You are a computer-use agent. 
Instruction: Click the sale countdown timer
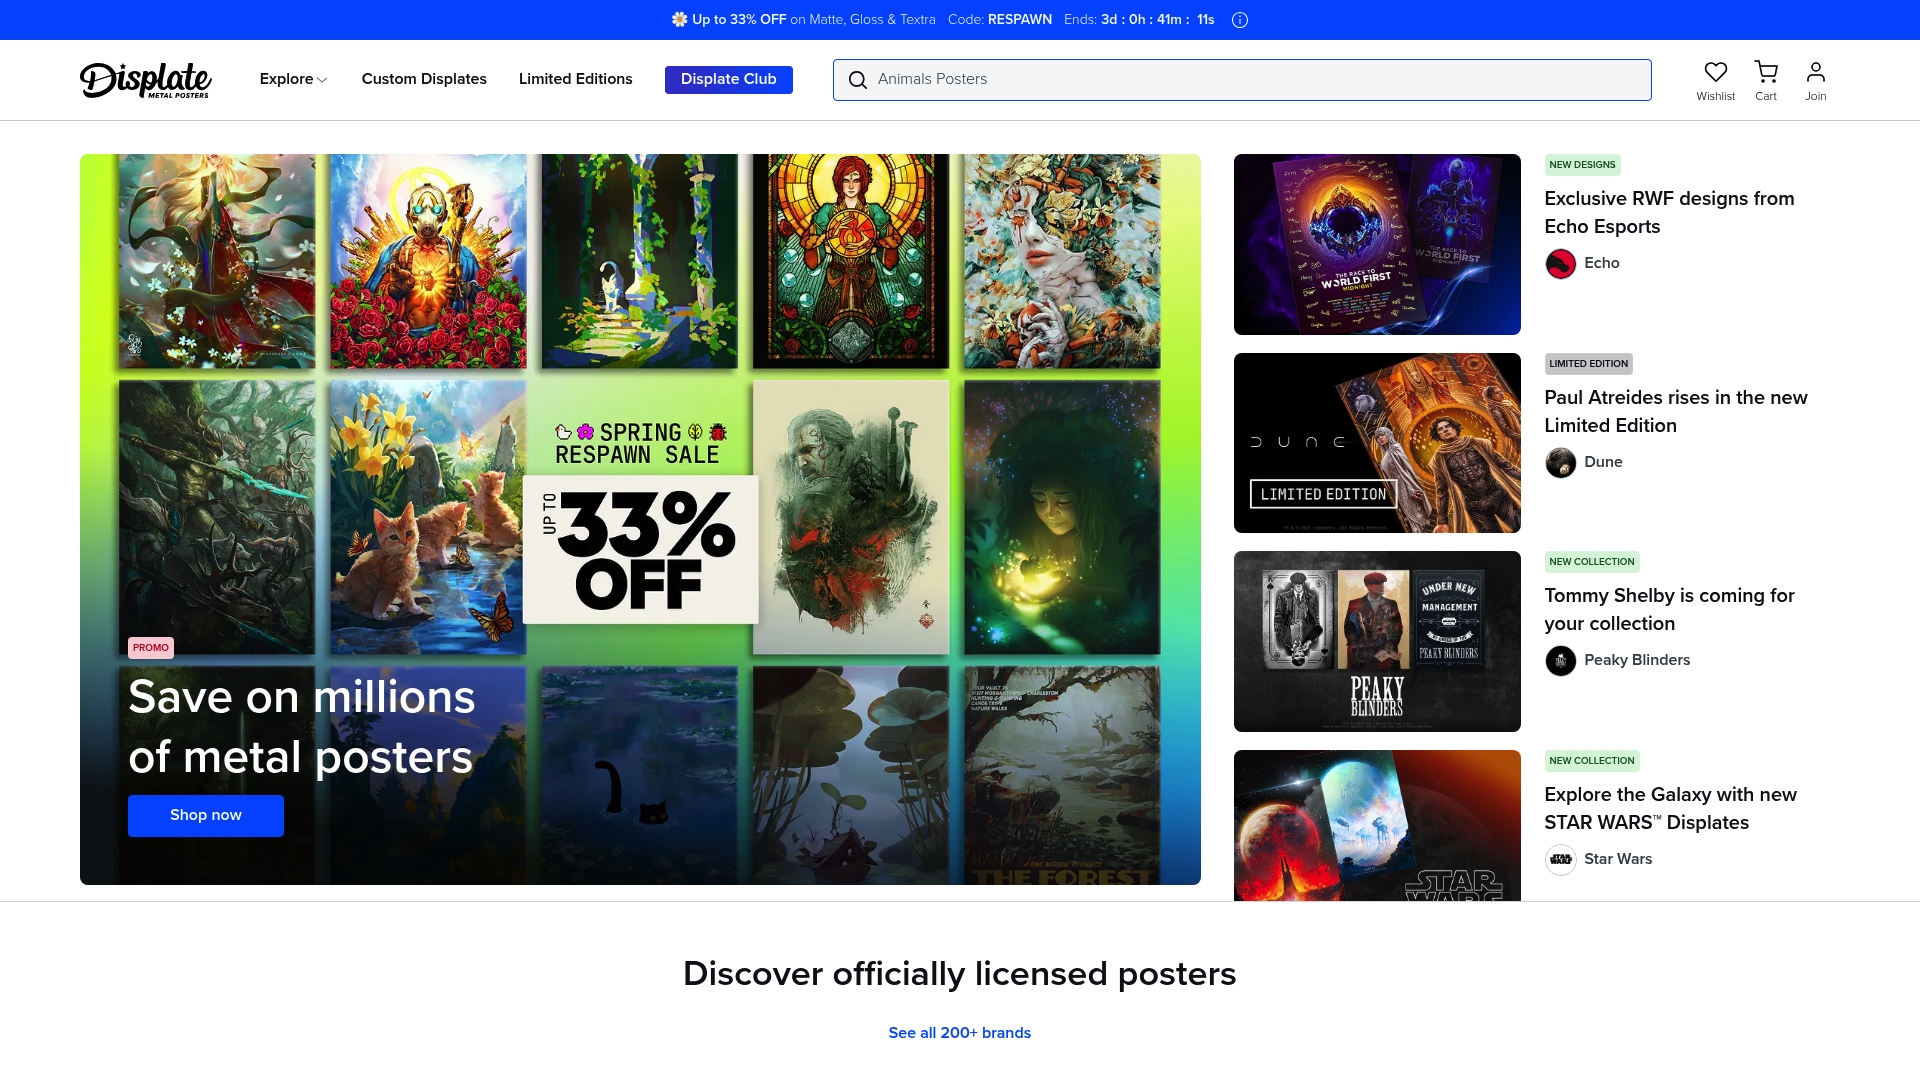coord(1158,20)
